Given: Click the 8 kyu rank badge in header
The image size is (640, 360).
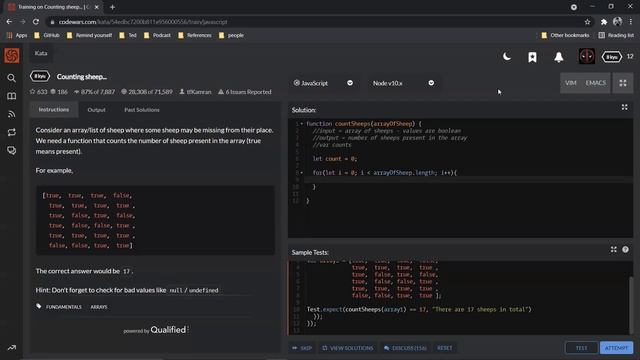Looking at the screenshot, I should [611, 57].
